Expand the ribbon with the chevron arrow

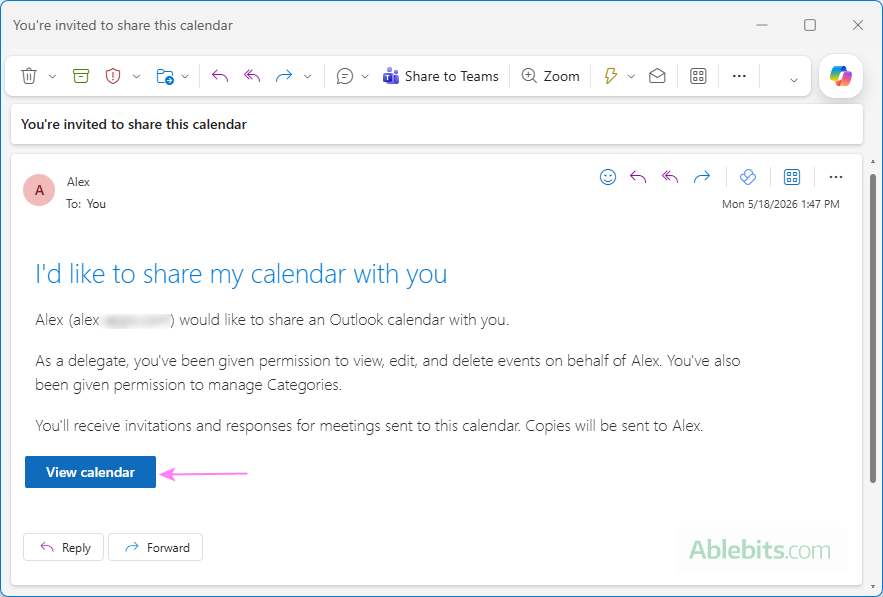(794, 80)
